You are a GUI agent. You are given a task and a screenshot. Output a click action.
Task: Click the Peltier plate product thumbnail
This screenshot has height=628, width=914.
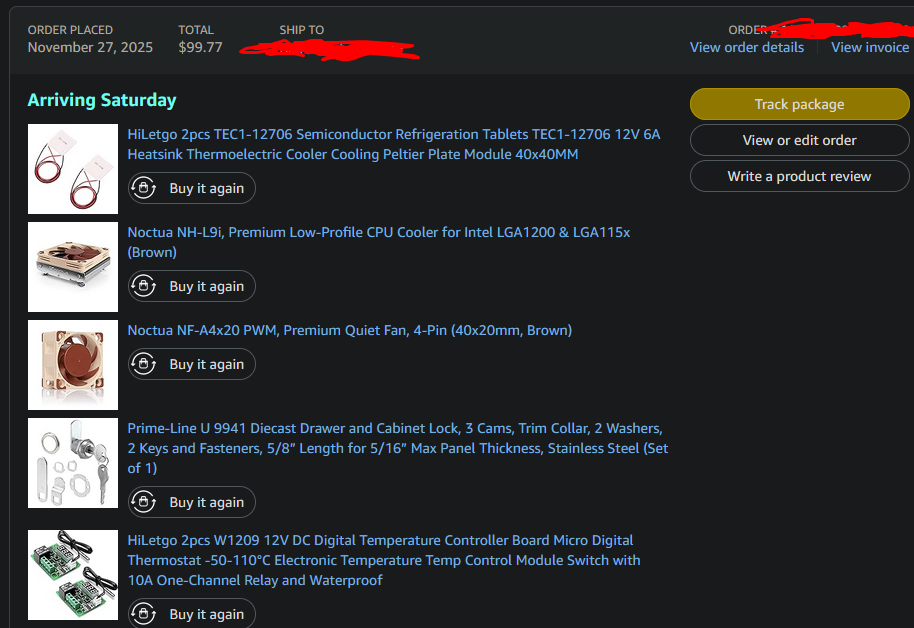[73, 169]
